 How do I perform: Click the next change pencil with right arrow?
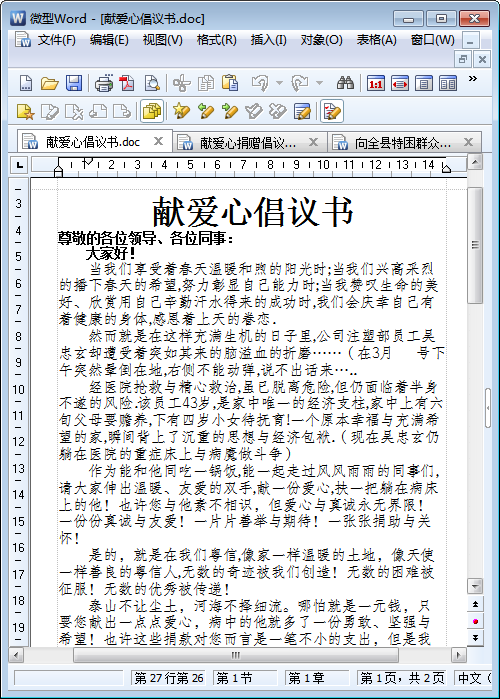[x=230, y=111]
